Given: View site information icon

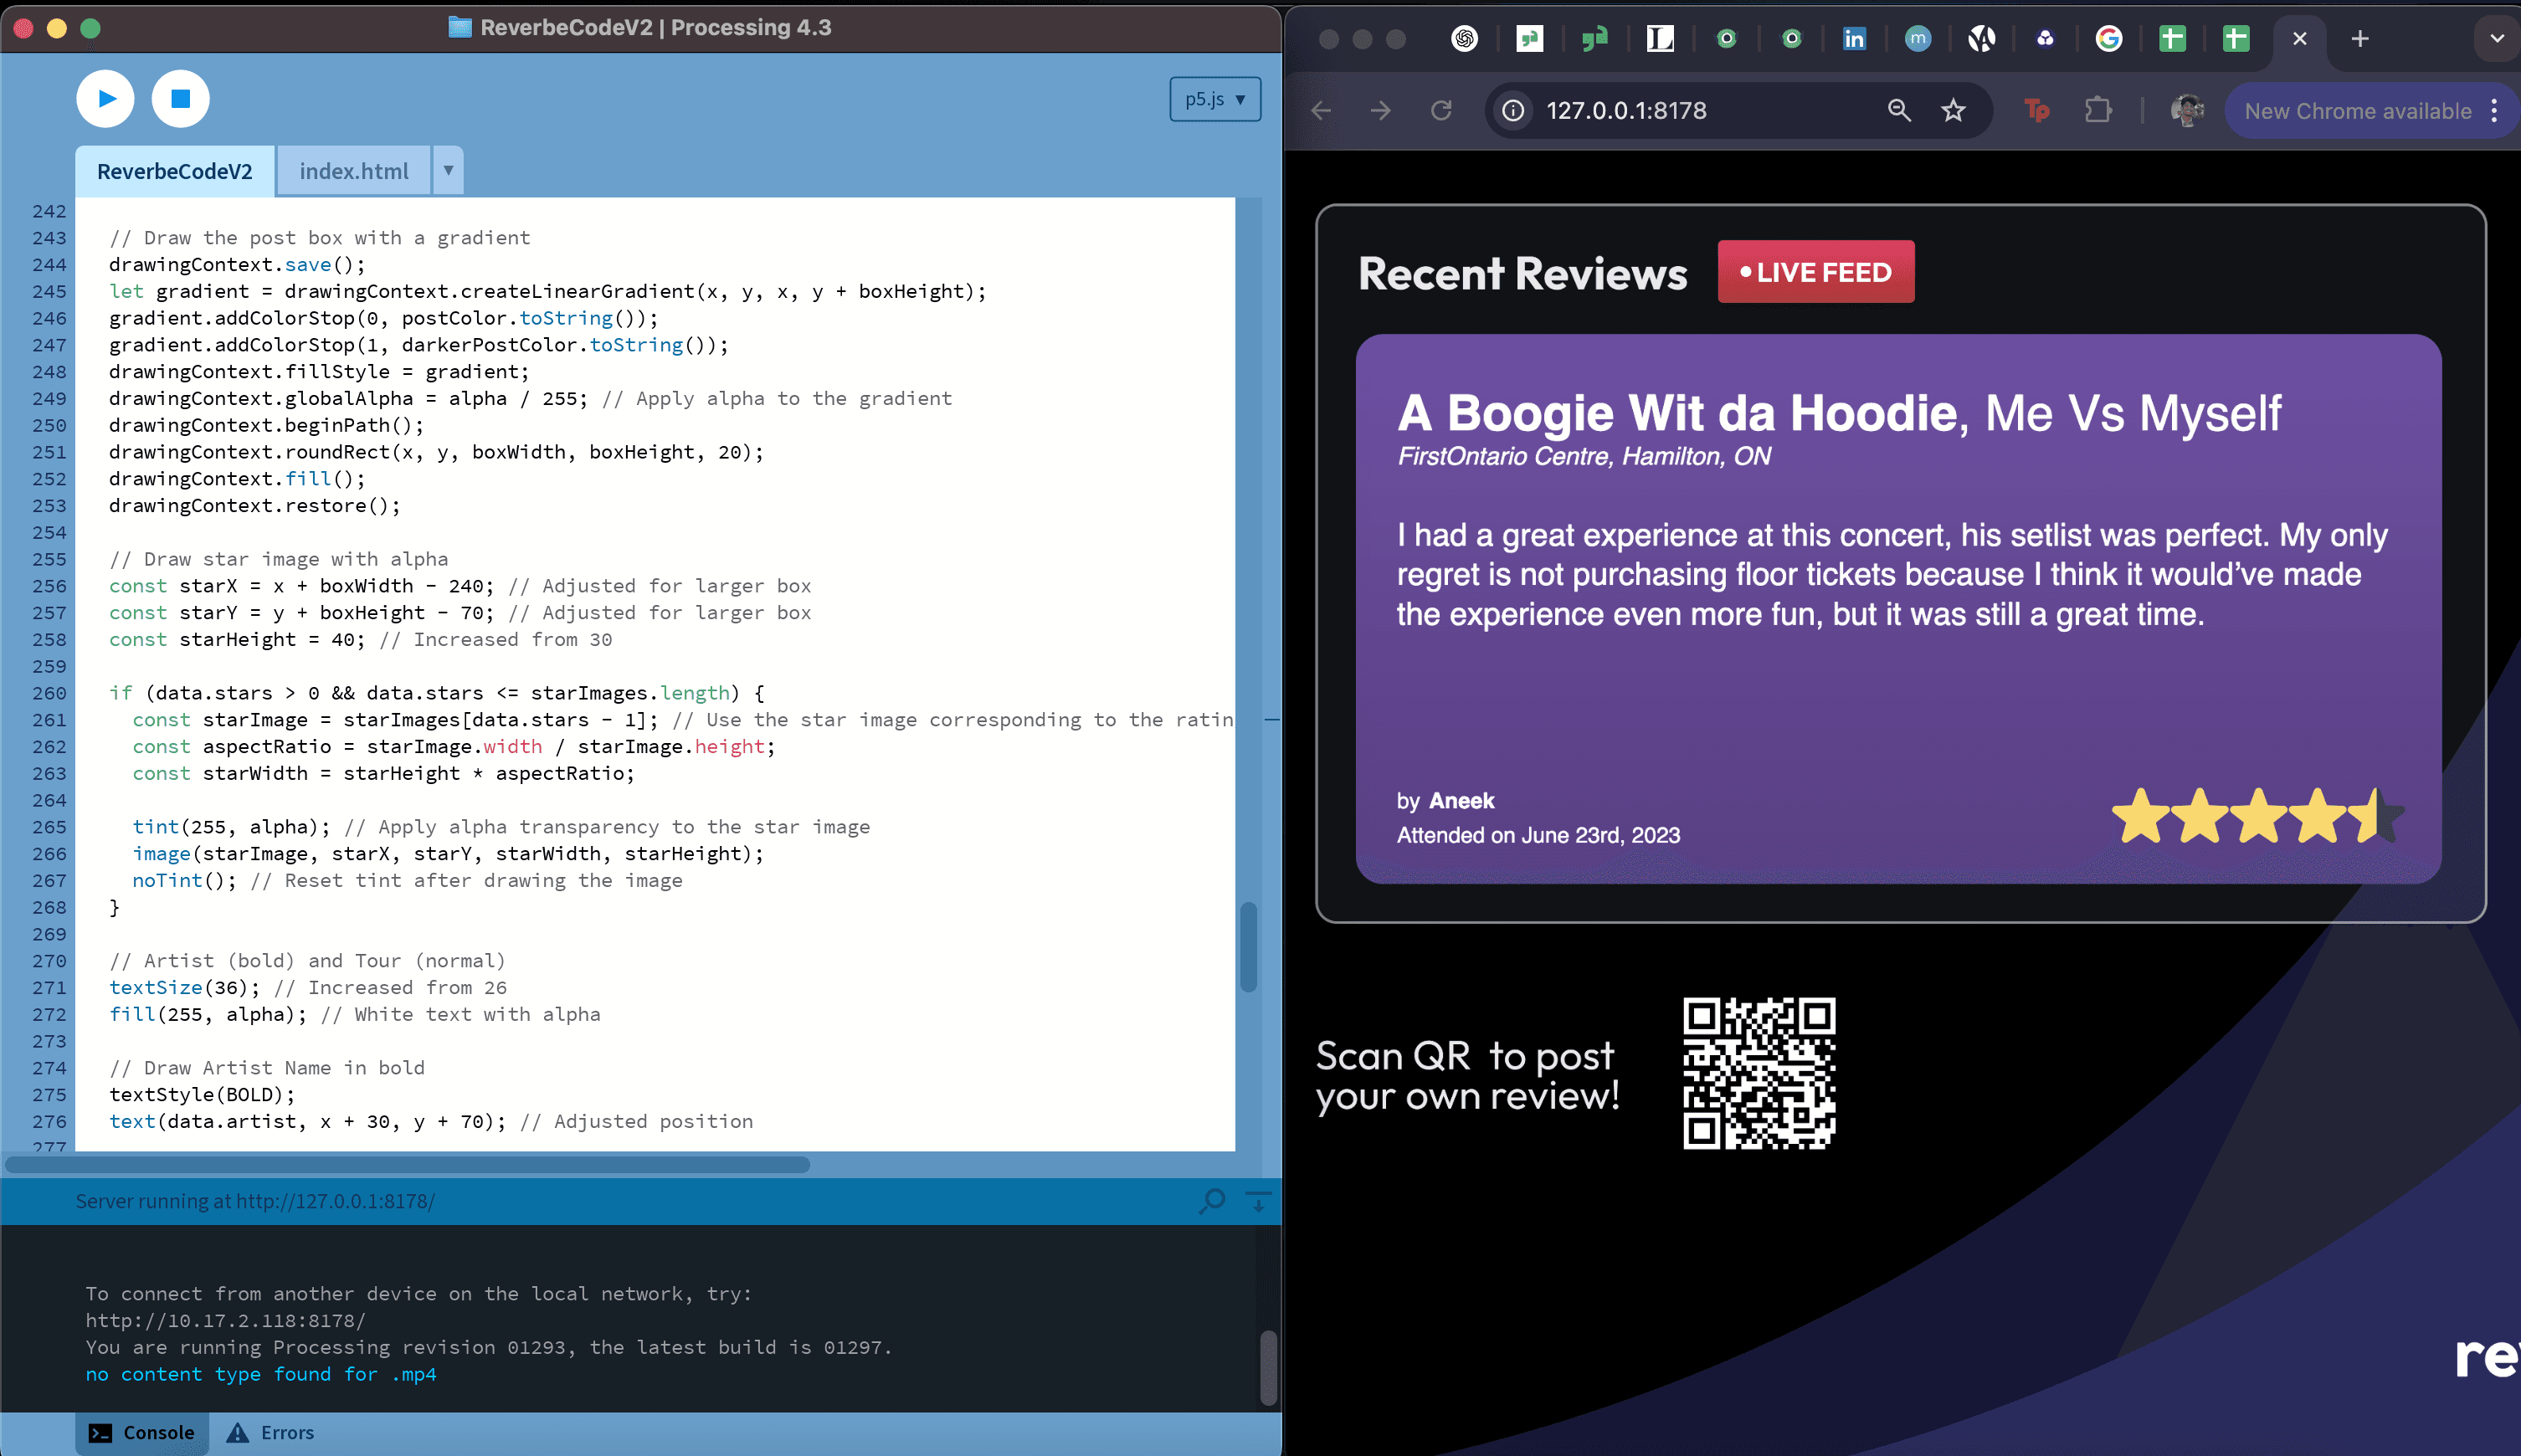Looking at the screenshot, I should point(1514,110).
